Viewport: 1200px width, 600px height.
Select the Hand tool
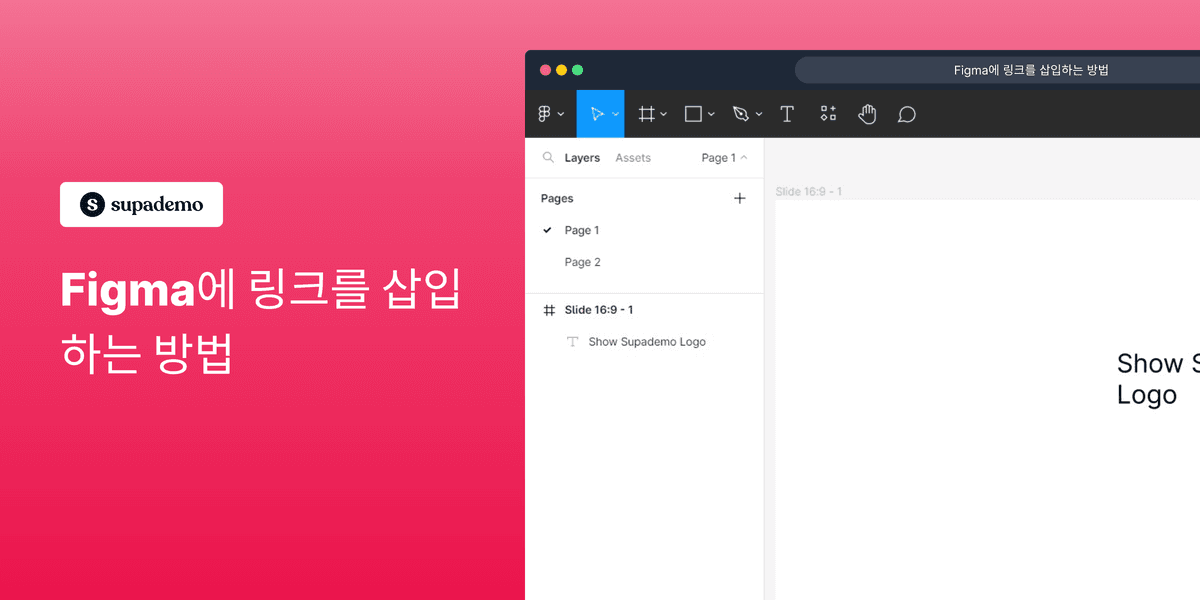coord(866,113)
